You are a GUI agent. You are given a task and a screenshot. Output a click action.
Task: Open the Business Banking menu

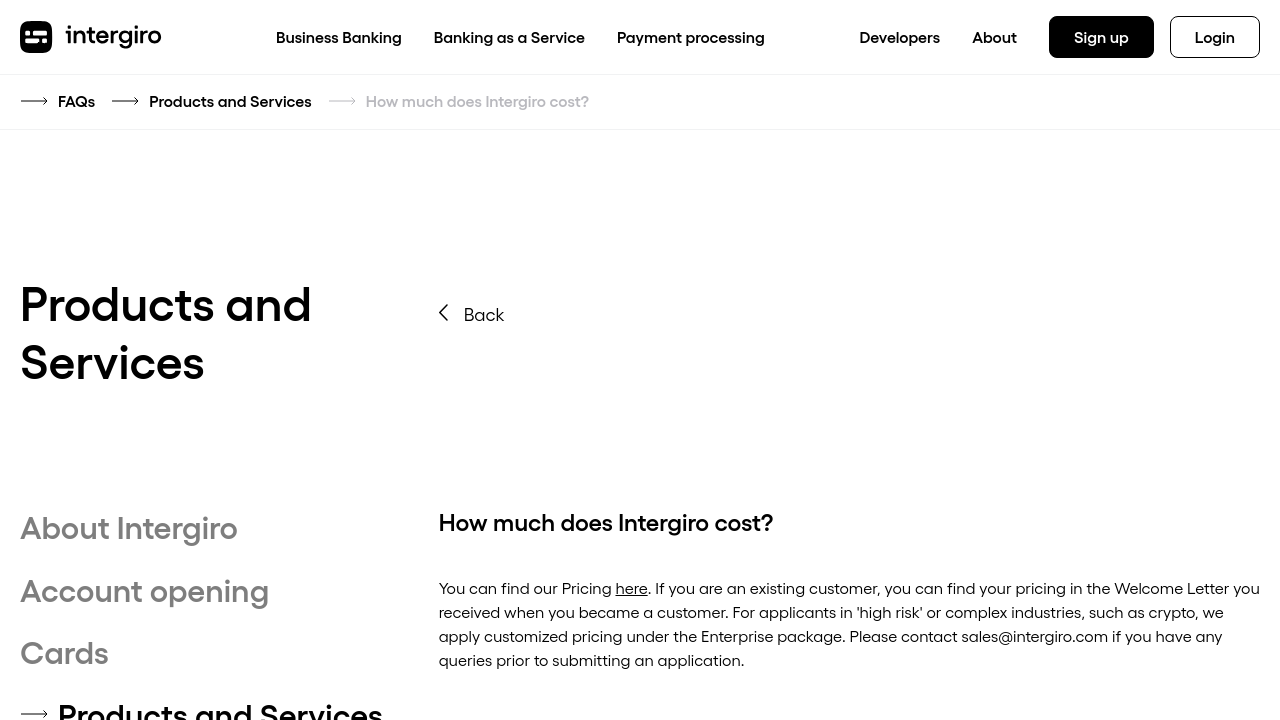point(339,37)
